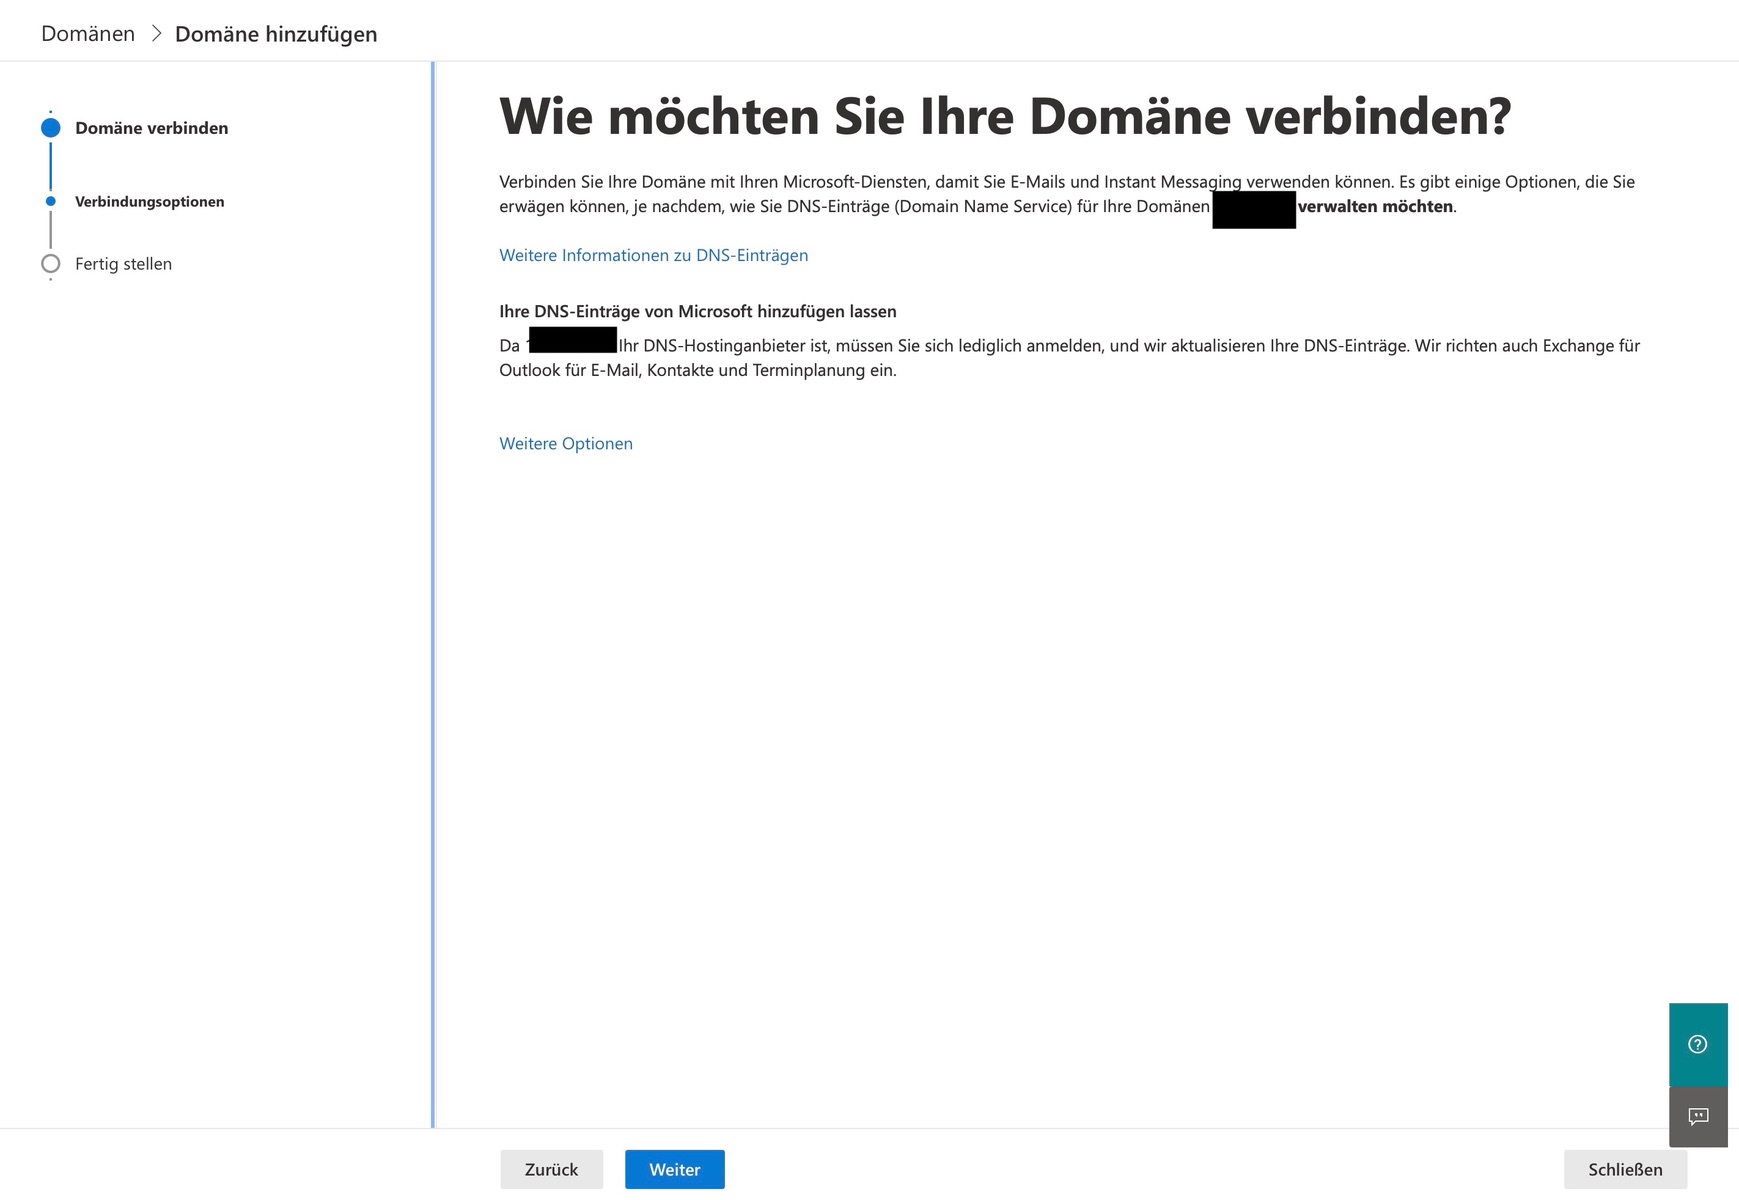
Task: Click the Ihre DNS-Einträge von Microsoft hinzufügen heading
Action: pos(697,311)
